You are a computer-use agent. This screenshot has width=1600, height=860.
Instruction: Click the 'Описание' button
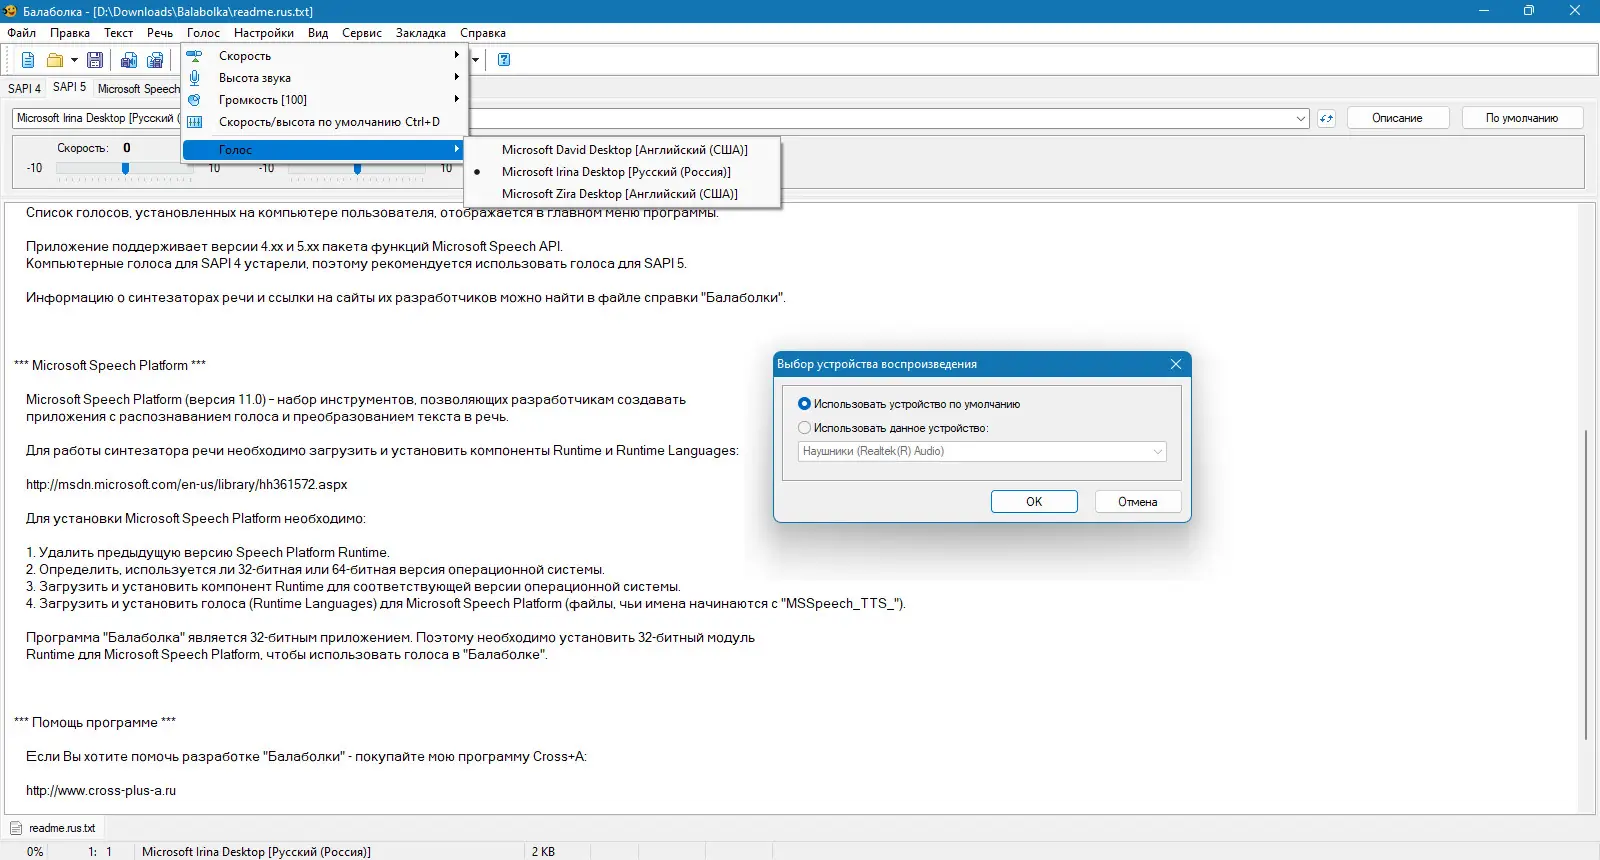point(1397,118)
